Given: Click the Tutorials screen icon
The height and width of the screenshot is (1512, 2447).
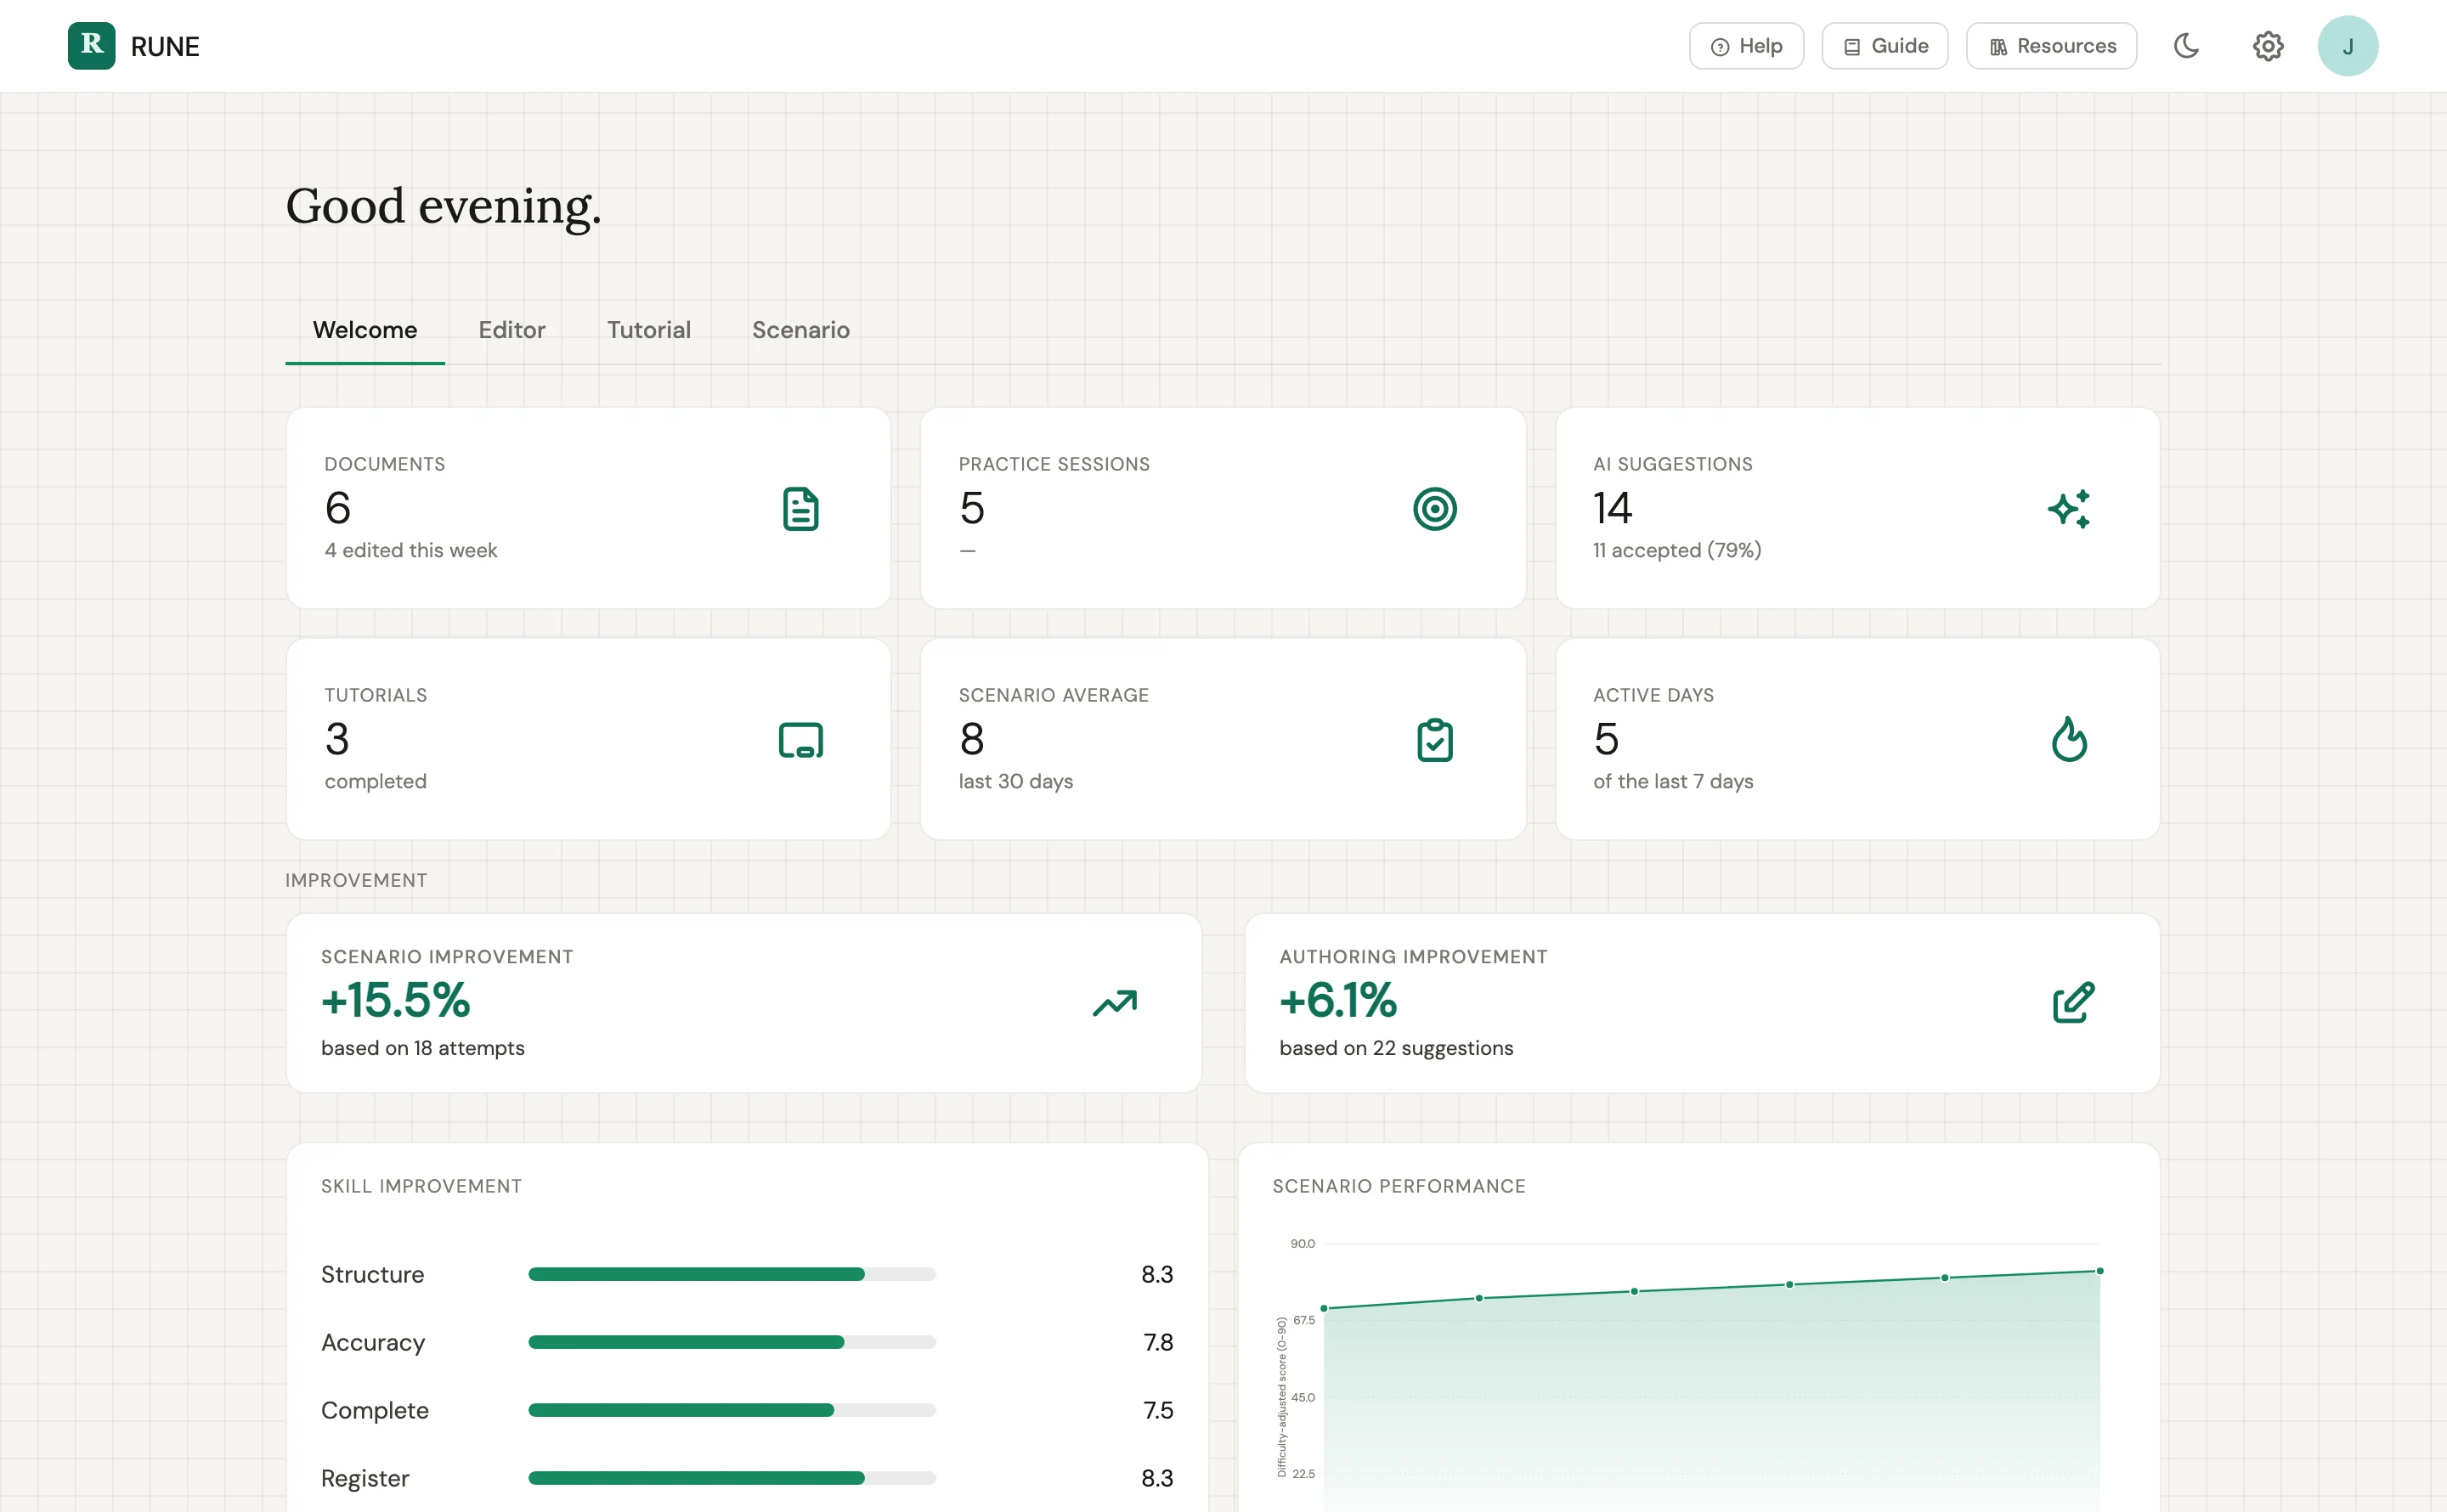Looking at the screenshot, I should (800, 740).
